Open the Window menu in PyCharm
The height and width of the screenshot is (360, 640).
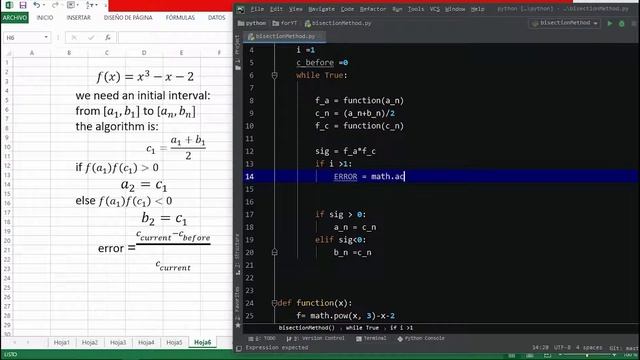point(455,9)
